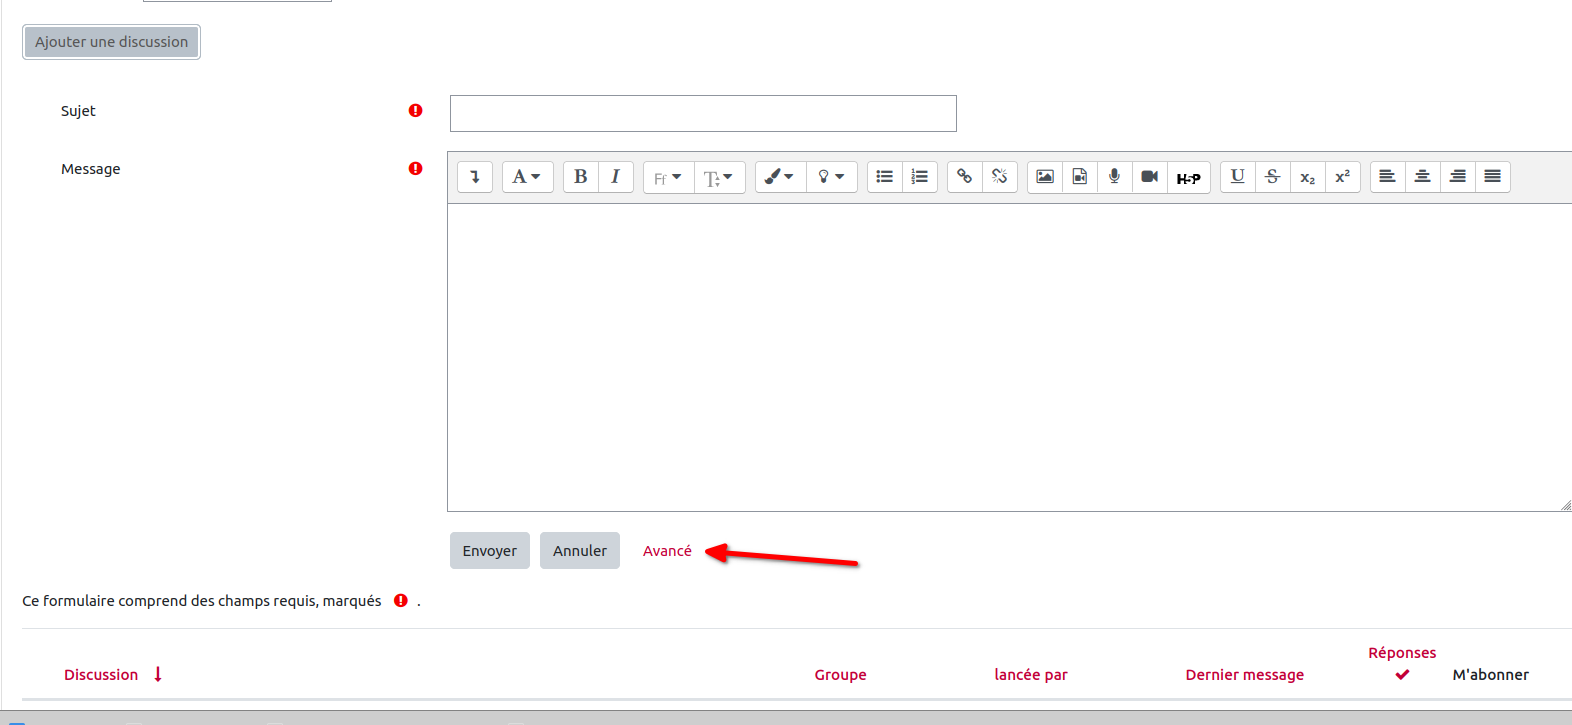1572x725 pixels.
Task: Open the text color brush dropdown
Action: point(779,177)
